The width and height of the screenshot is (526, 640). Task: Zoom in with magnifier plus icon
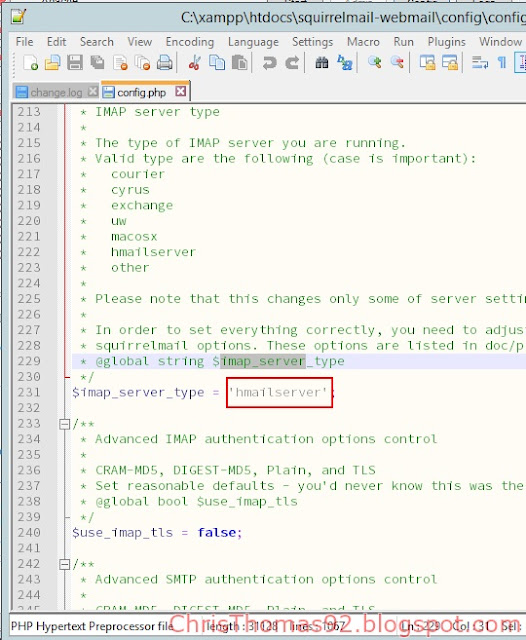pyautogui.click(x=375, y=63)
